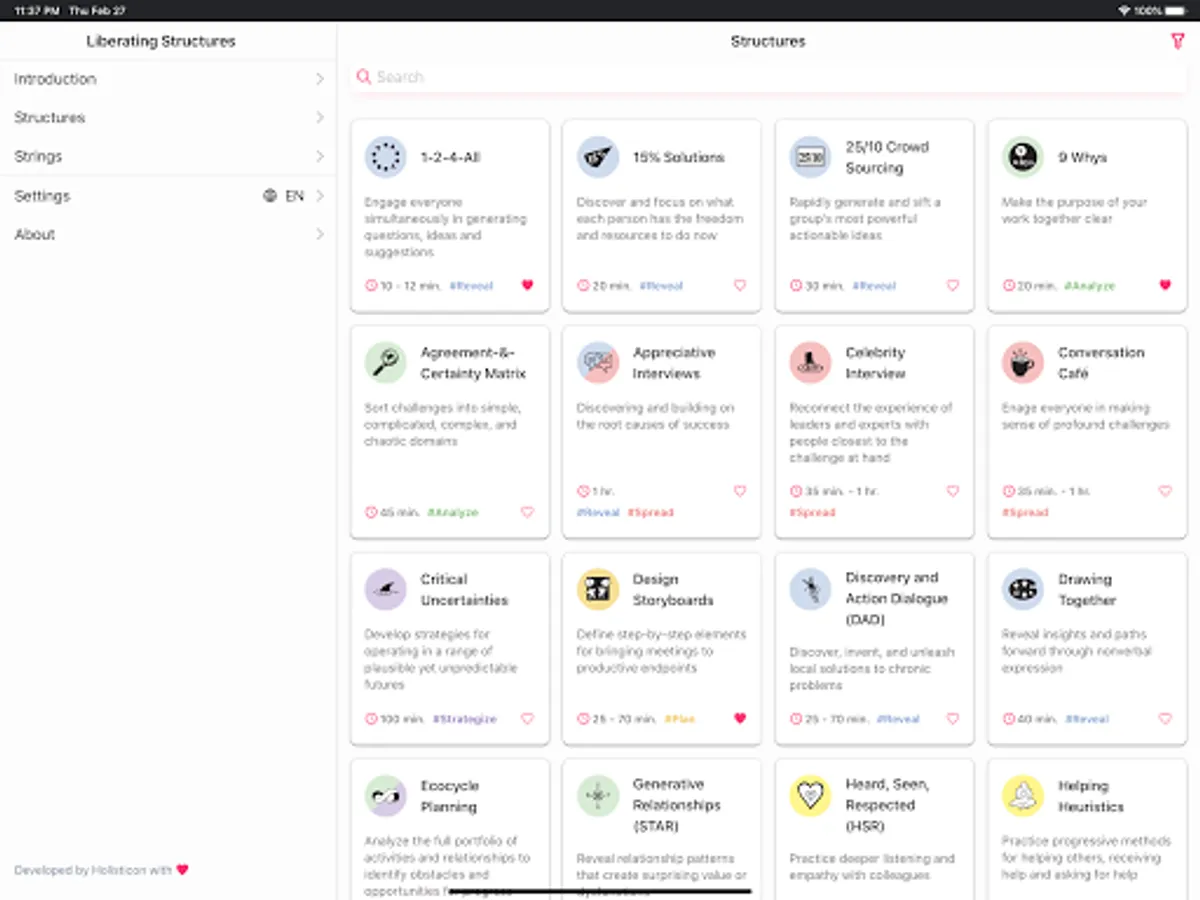Viewport: 1200px width, 900px height.
Task: Click the 1-2-4-All circle icon
Action: tap(385, 157)
